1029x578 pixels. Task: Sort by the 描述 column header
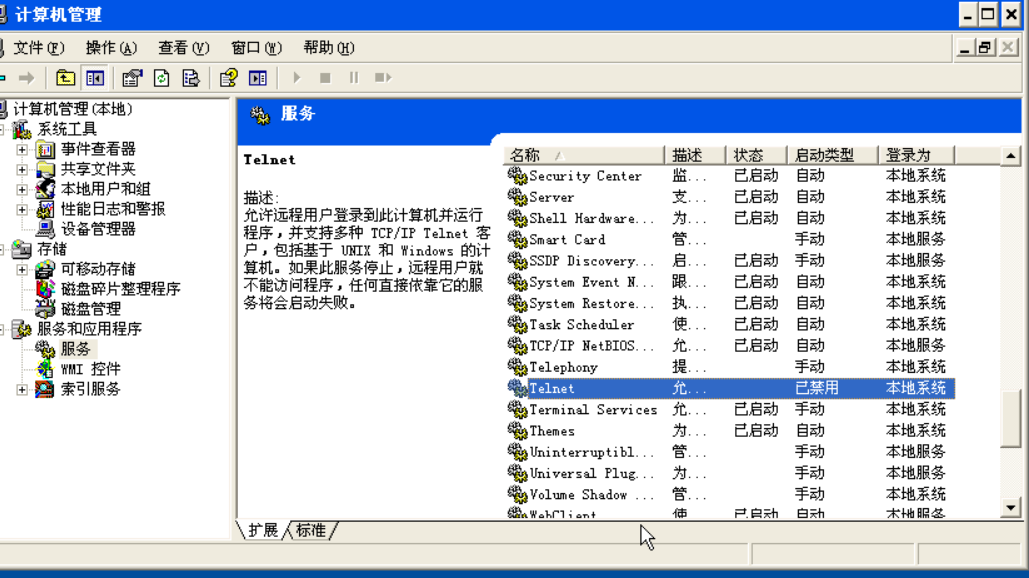[695, 155]
